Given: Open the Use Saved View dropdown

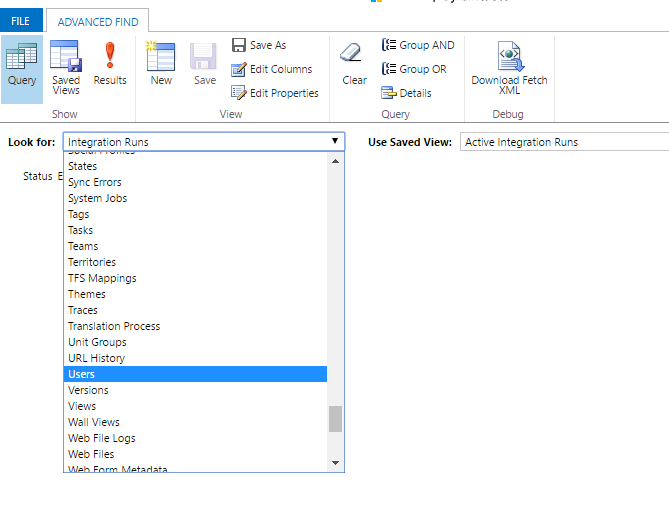Looking at the screenshot, I should (563, 142).
